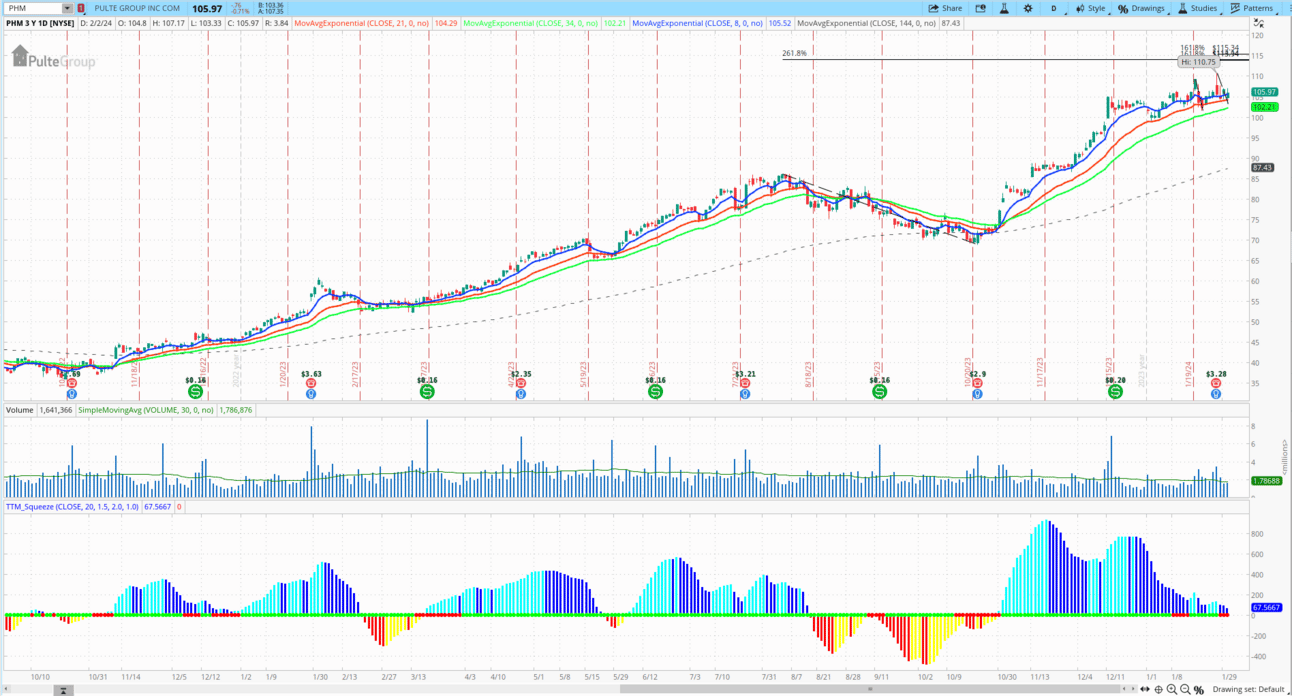The image size is (1292, 696).
Task: Click the $3.21 earnings marker icon
Action: [744, 384]
